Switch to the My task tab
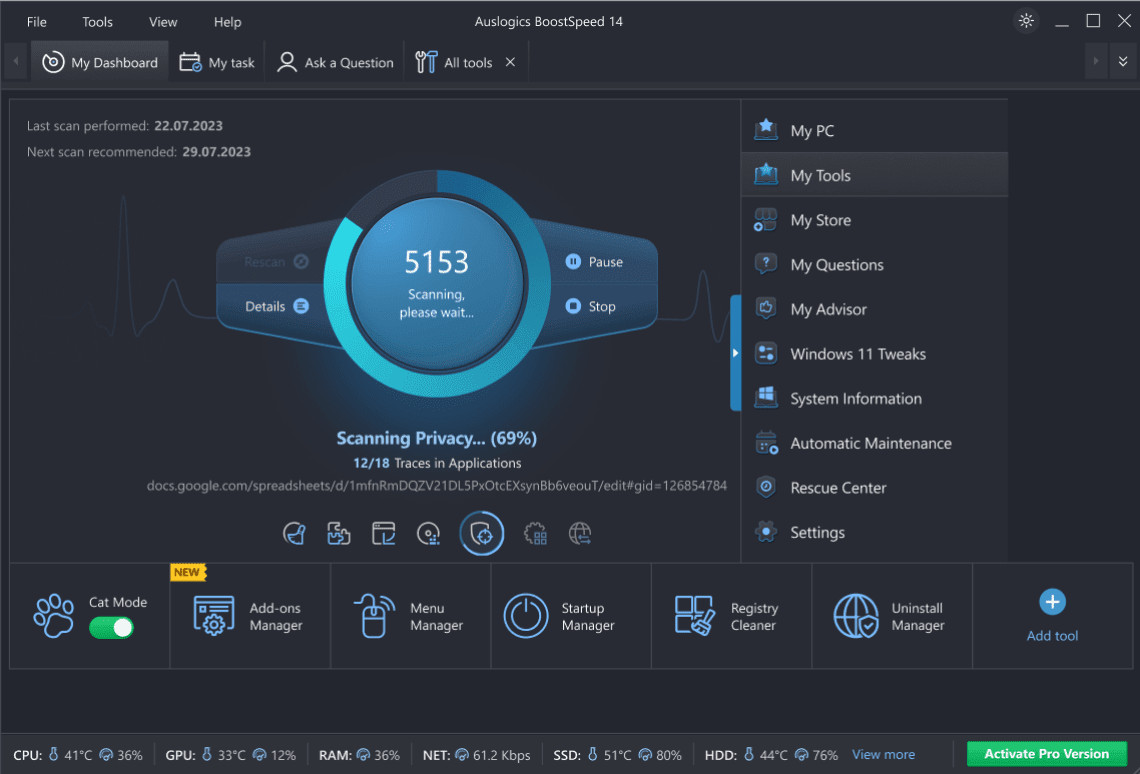 pyautogui.click(x=217, y=63)
